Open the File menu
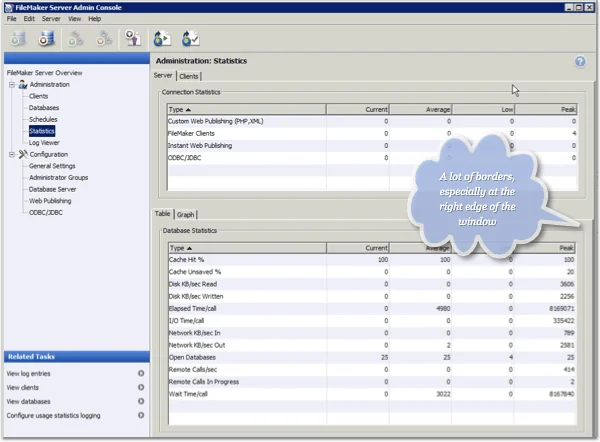 11,19
